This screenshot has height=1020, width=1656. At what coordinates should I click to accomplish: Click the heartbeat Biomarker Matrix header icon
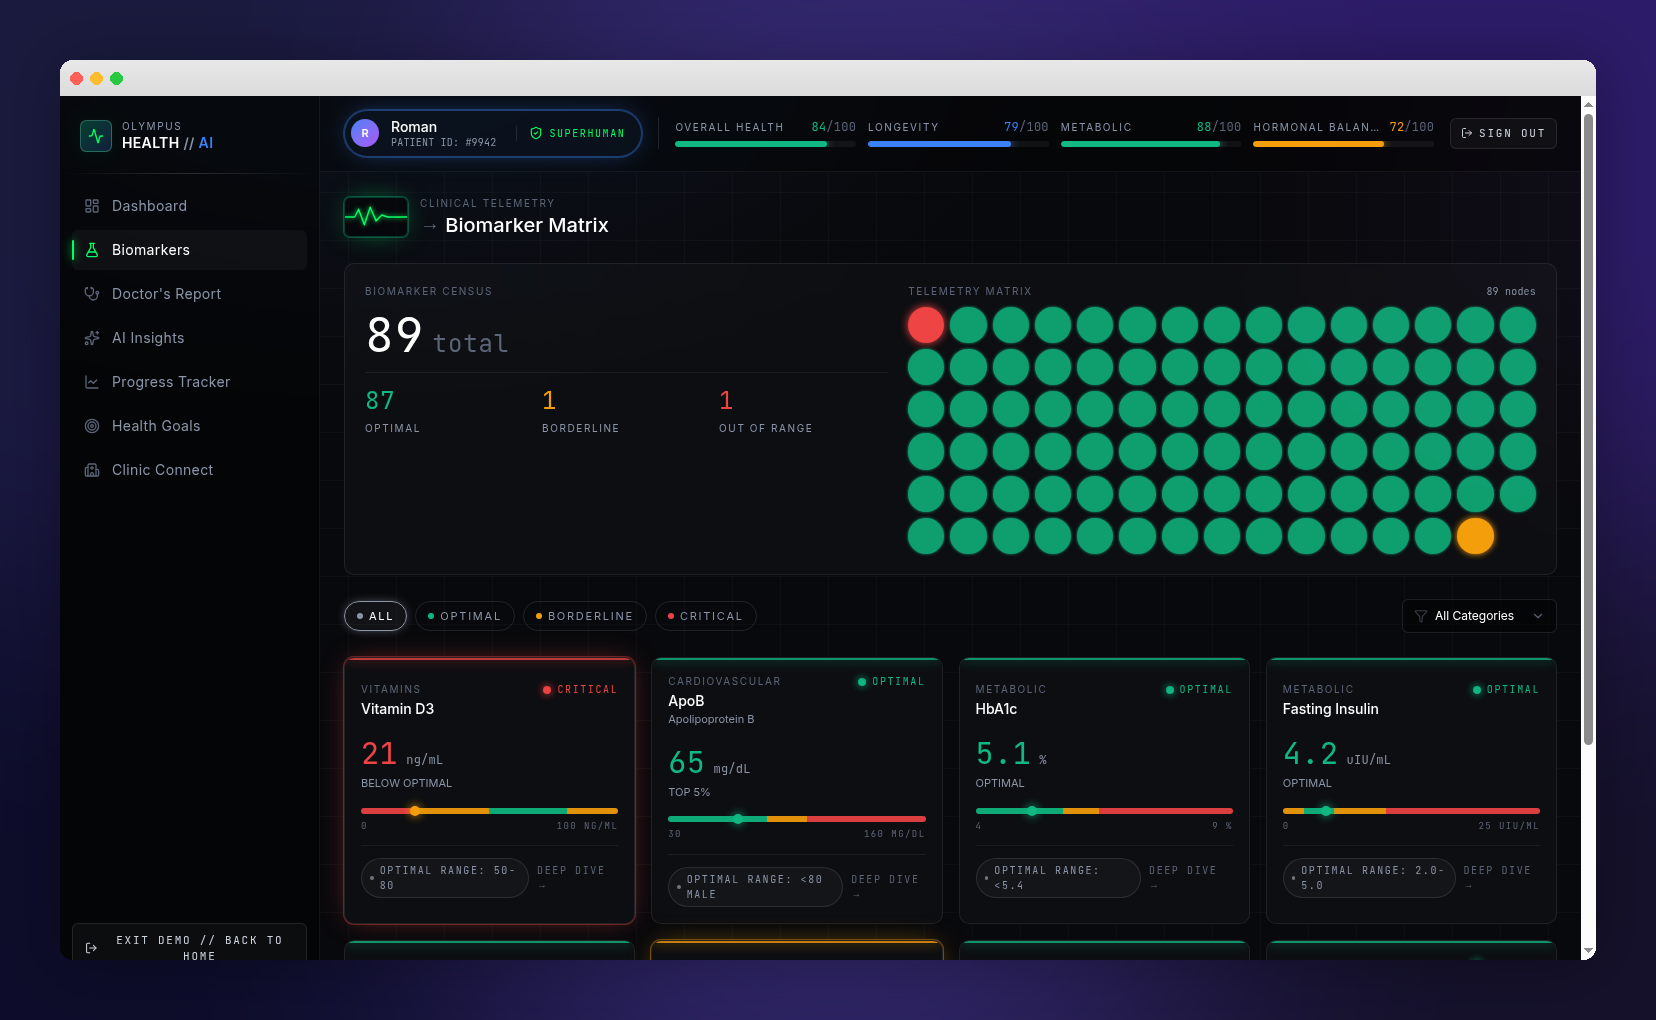pyautogui.click(x=376, y=216)
